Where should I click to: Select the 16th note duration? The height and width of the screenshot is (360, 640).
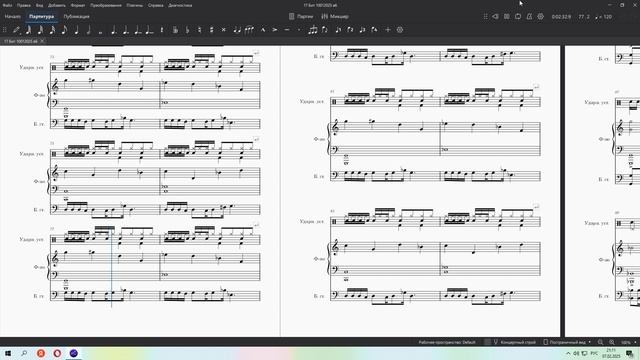(x=53, y=30)
